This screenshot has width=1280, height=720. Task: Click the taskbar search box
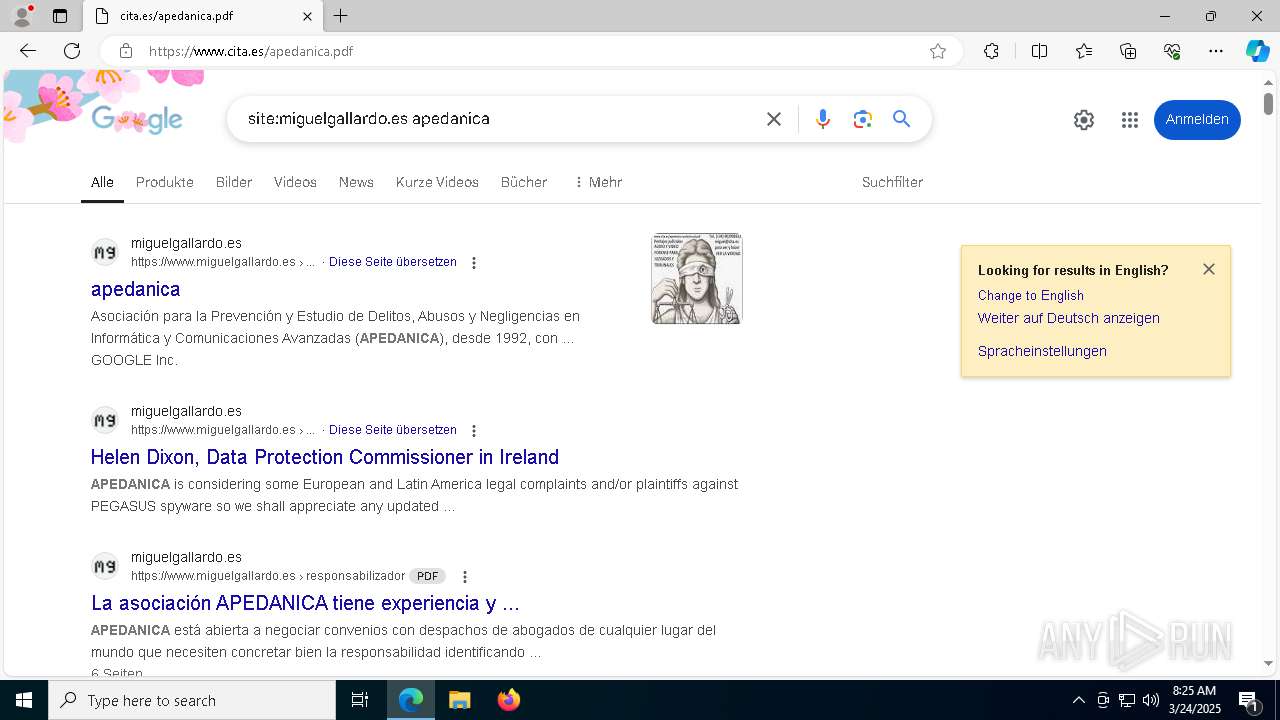pos(192,700)
